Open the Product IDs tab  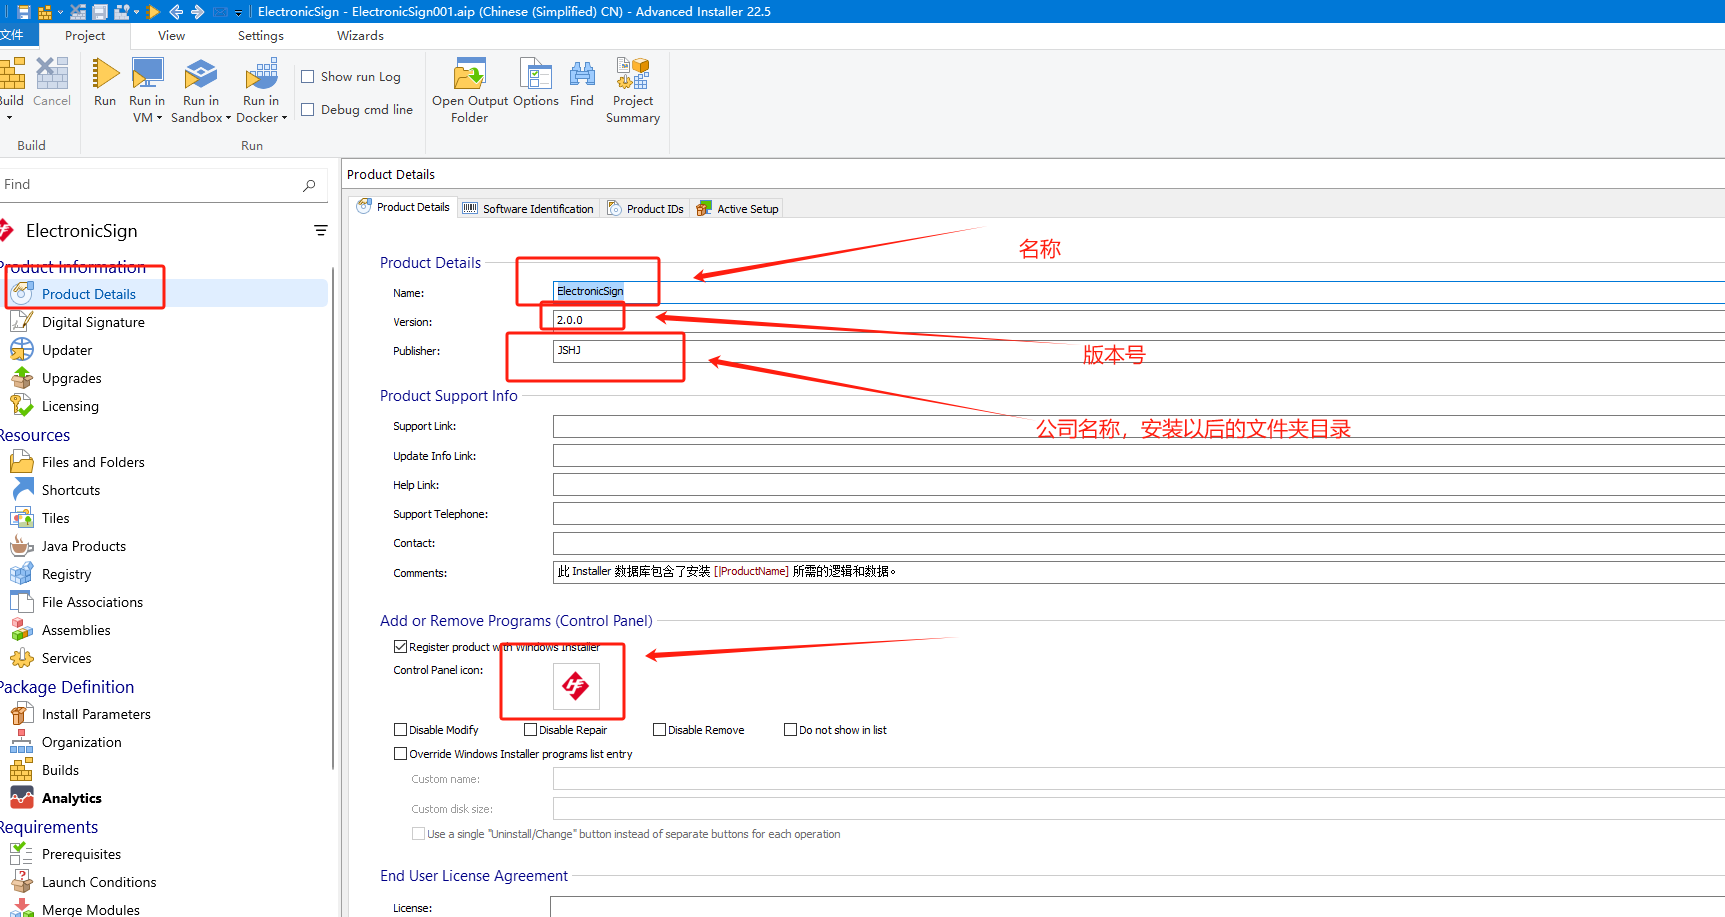pyautogui.click(x=645, y=209)
